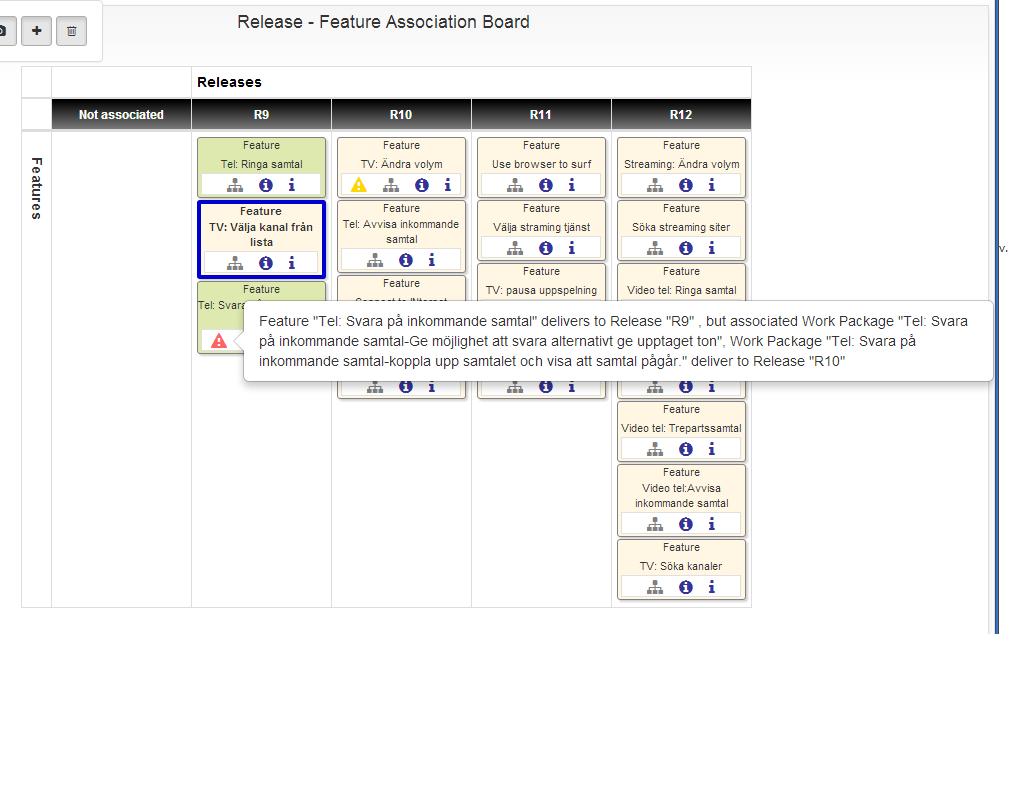Viewport: 1026px width, 800px height.
Task: Click plain i icon on Streaming: Ändra volym
Action: click(712, 185)
